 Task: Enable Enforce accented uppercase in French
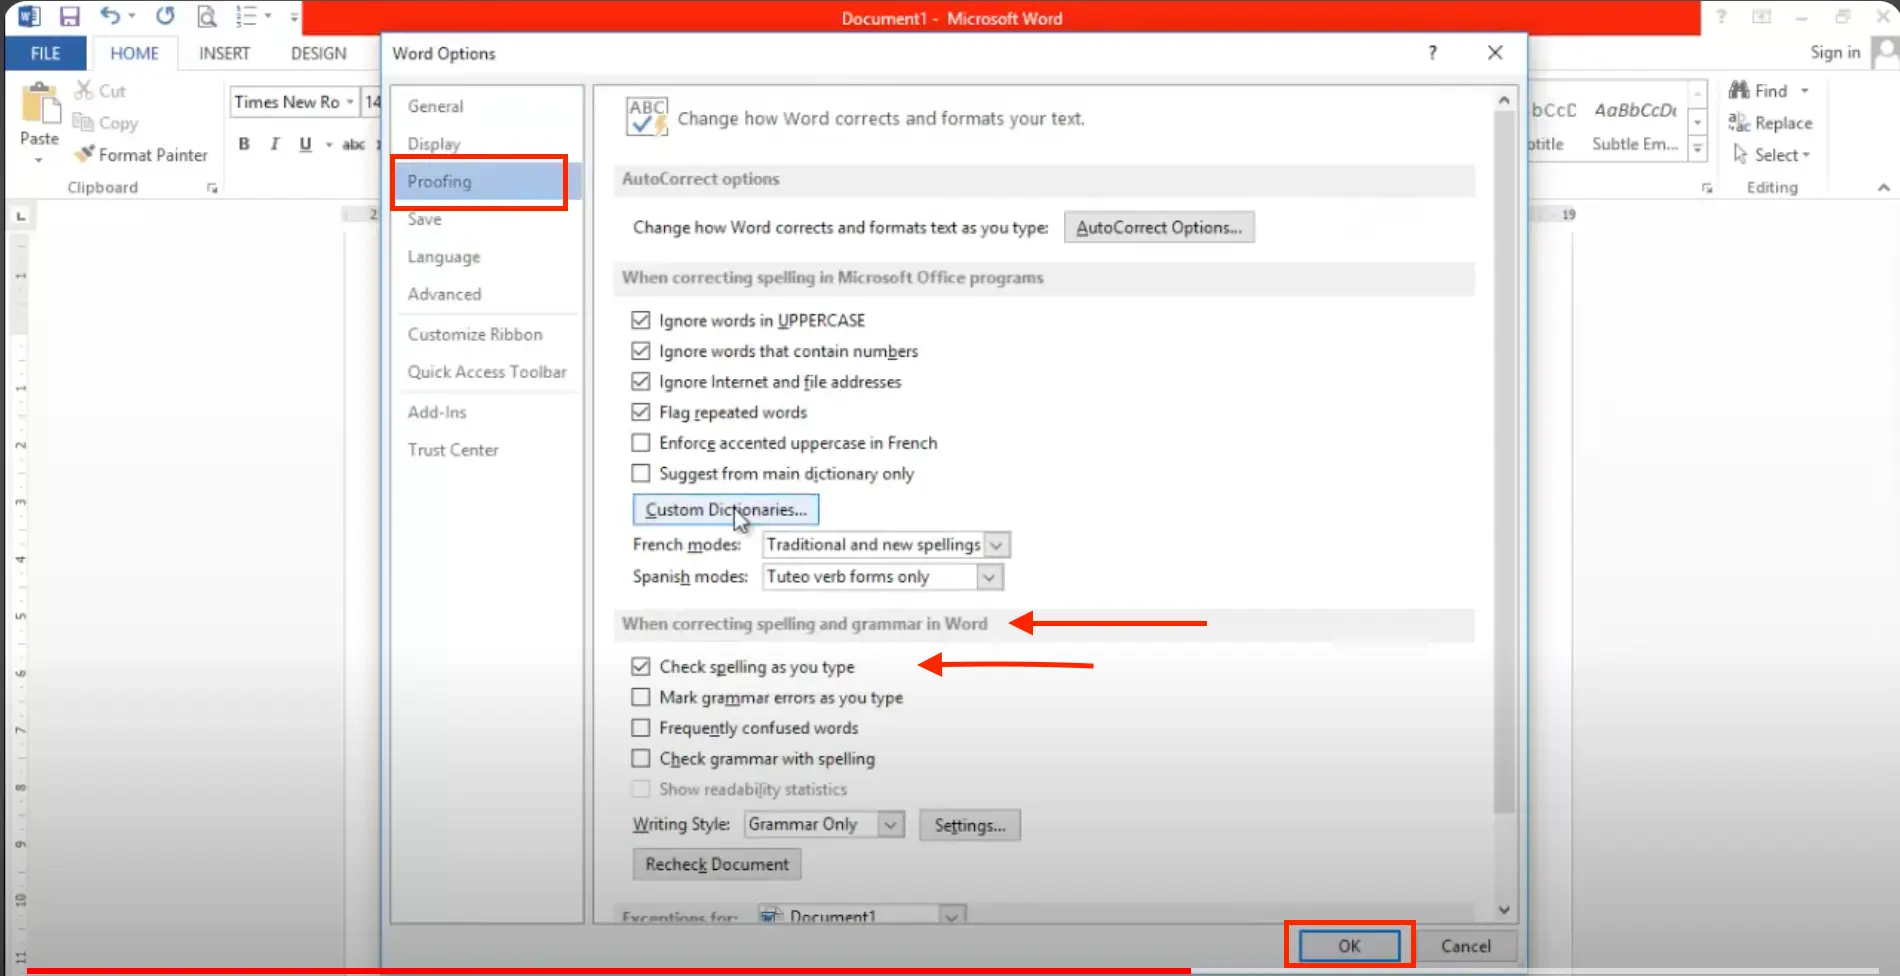click(641, 442)
